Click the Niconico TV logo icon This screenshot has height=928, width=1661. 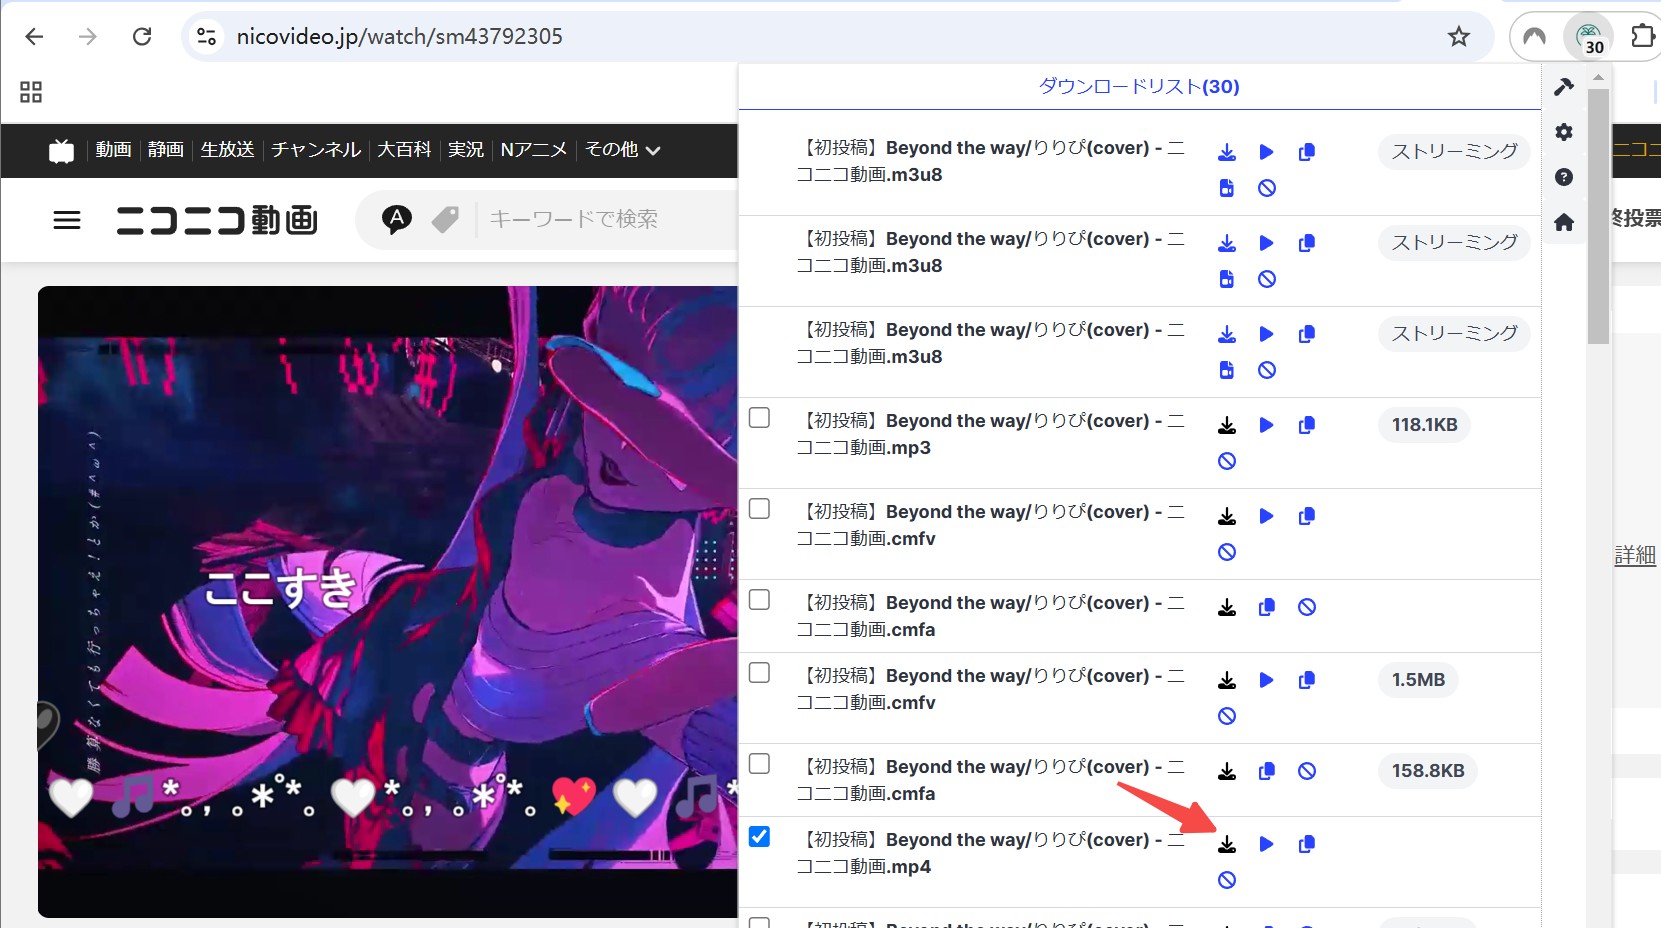[x=62, y=151]
